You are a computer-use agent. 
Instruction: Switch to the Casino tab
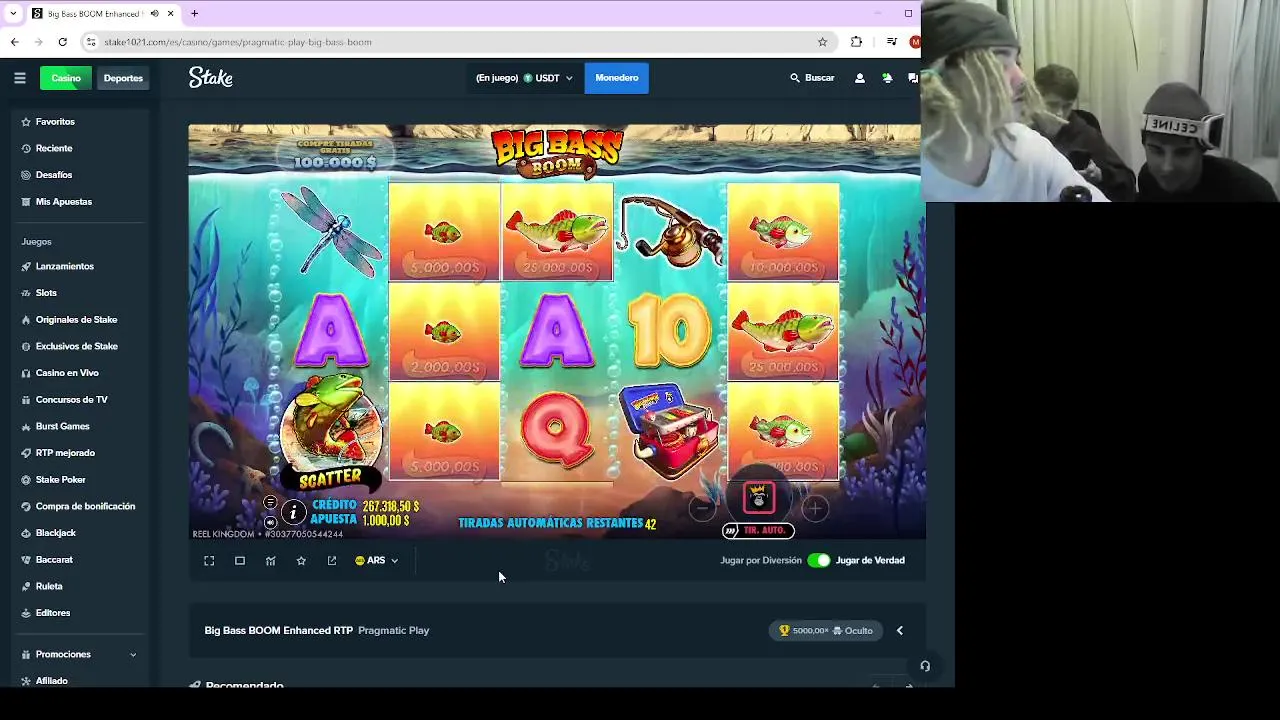[66, 78]
